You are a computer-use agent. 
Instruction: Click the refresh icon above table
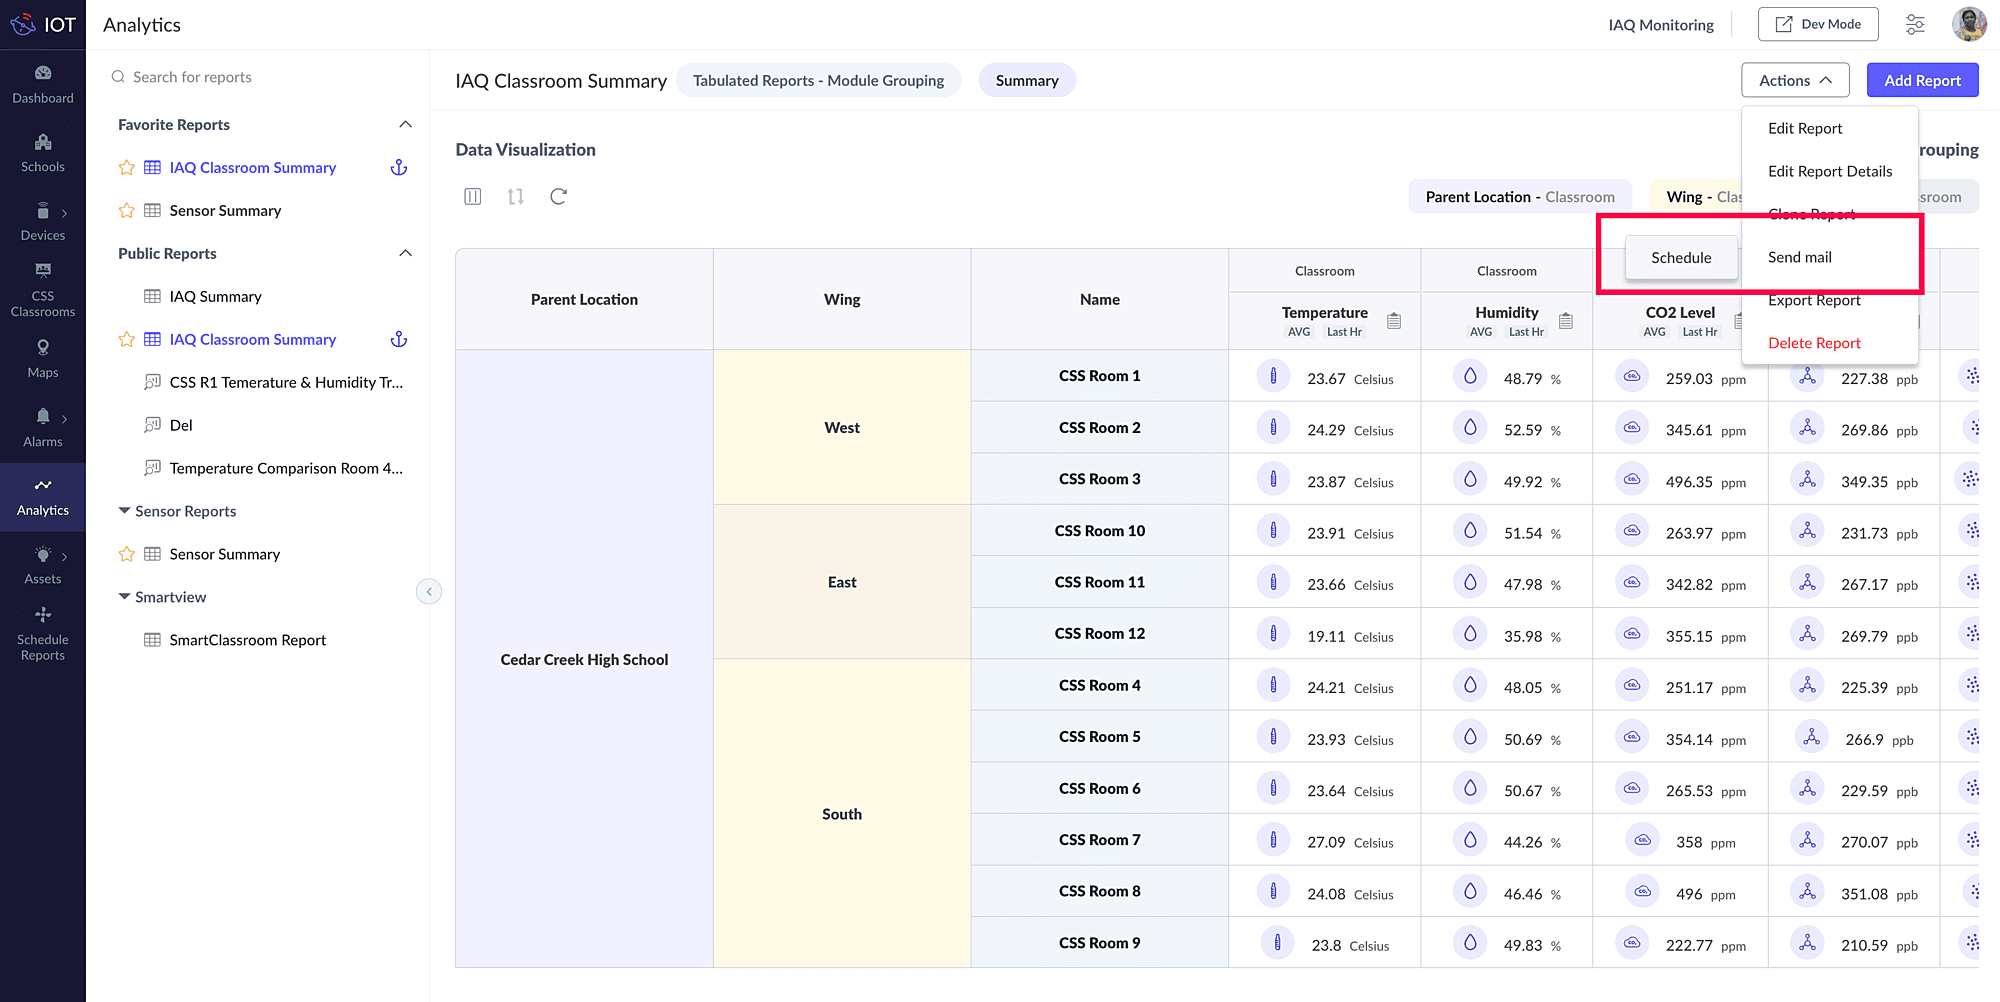(558, 197)
